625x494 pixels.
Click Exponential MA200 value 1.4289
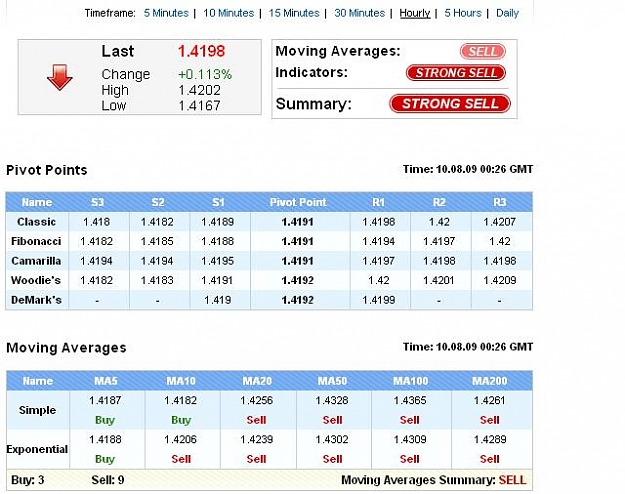(x=490, y=439)
